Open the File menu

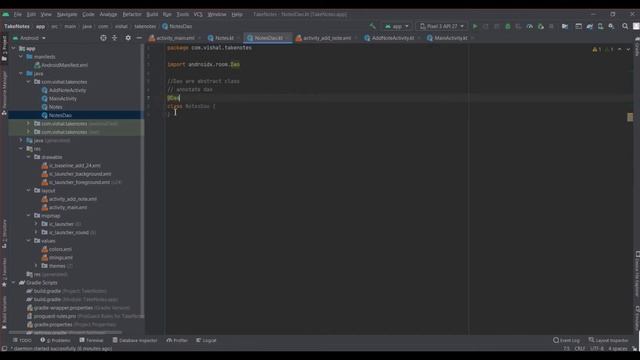pos(18,14)
